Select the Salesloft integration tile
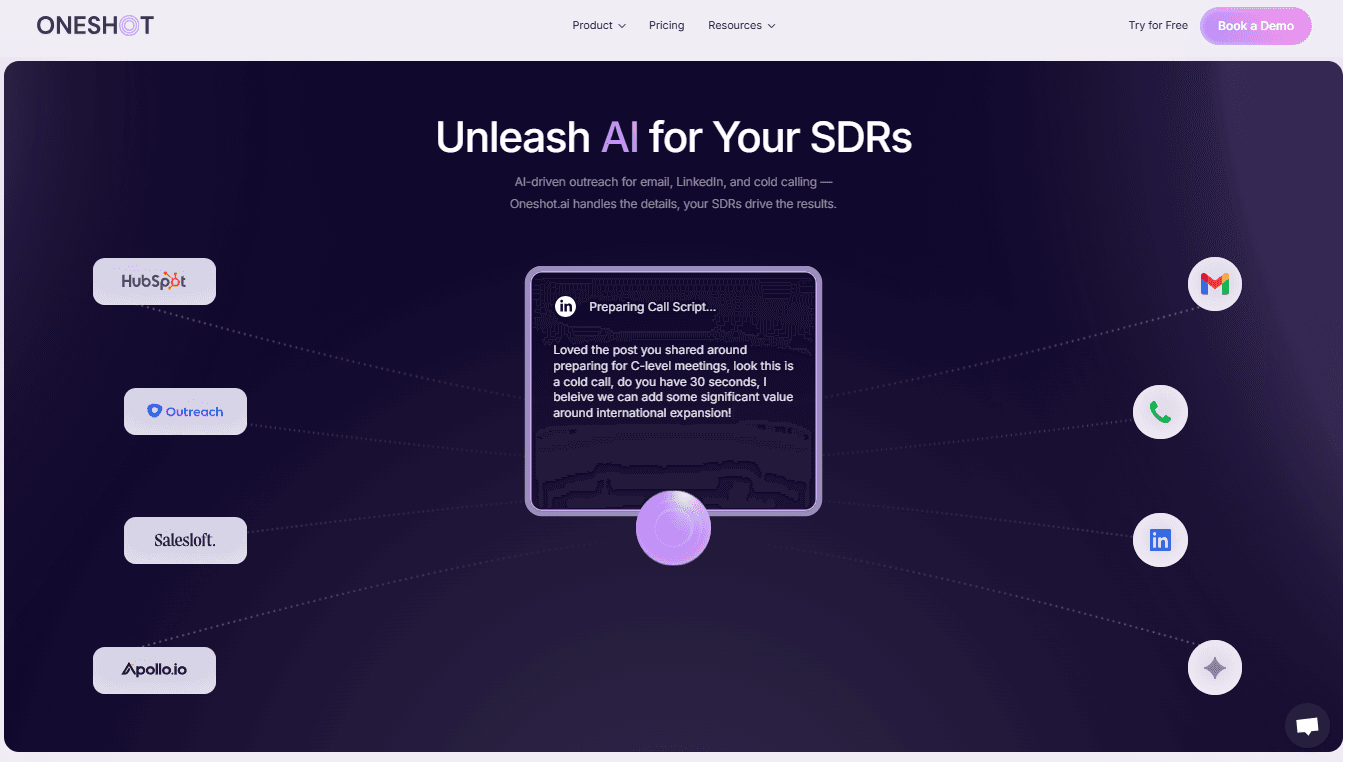Image resolution: width=1348 pixels, height=762 pixels. [x=185, y=540]
